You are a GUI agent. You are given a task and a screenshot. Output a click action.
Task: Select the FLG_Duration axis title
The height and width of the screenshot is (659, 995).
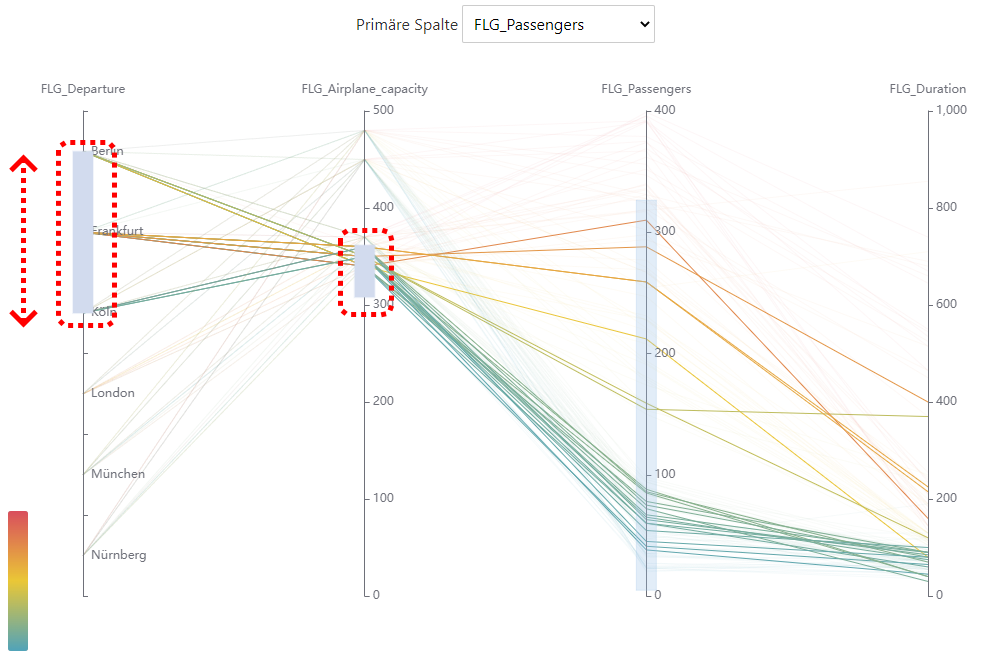pos(927,89)
